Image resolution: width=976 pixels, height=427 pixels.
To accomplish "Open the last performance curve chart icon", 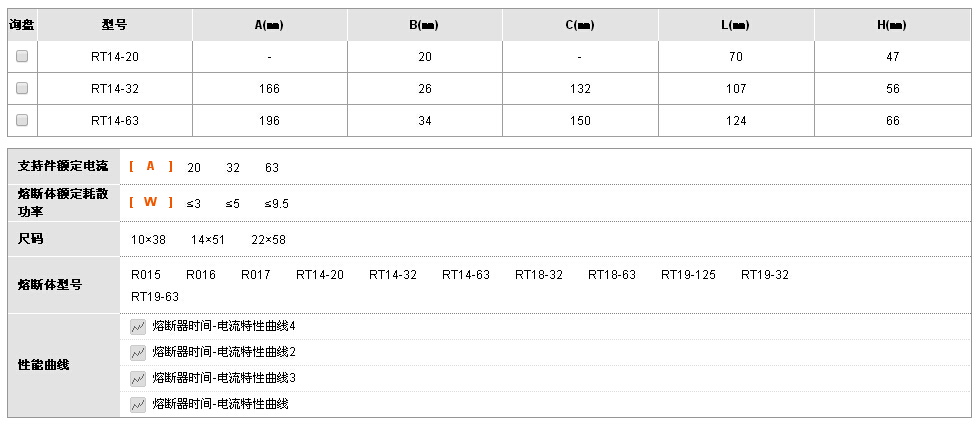I will coord(138,405).
